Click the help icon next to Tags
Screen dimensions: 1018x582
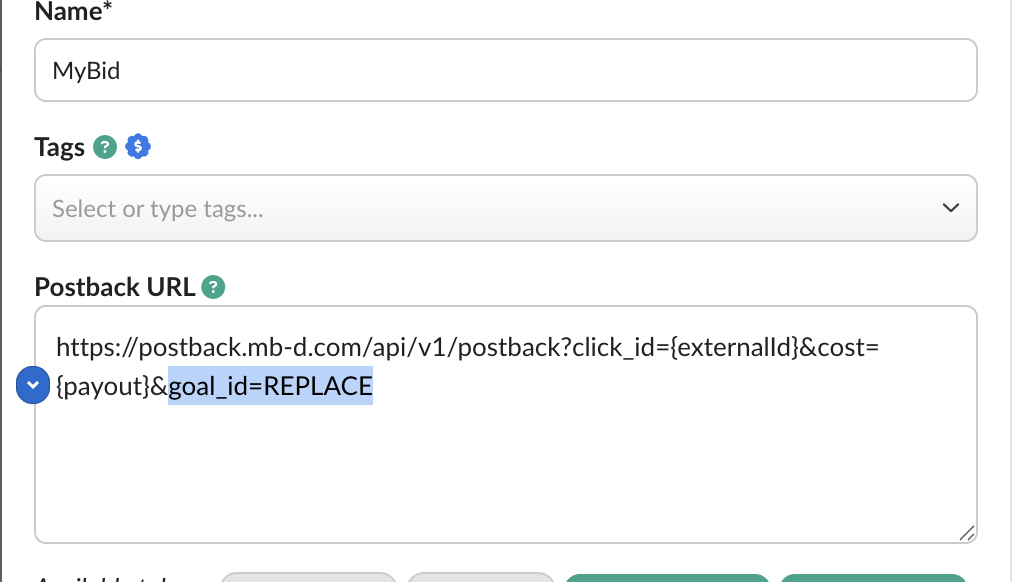pyautogui.click(x=105, y=148)
